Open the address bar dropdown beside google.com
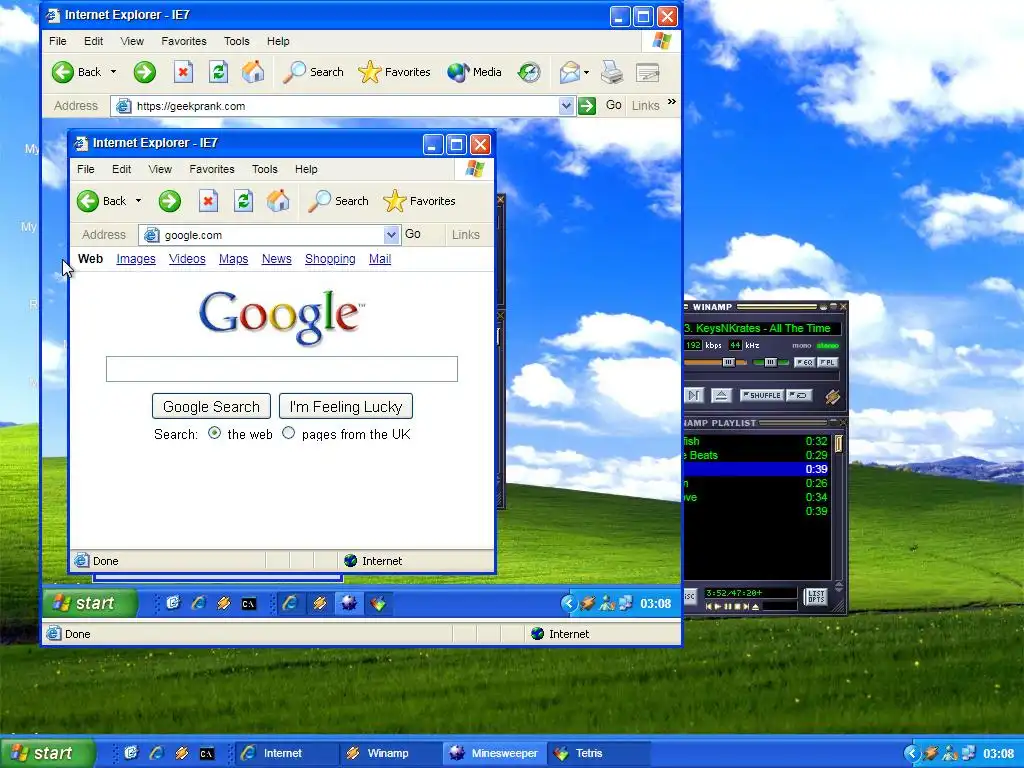Image resolution: width=1024 pixels, height=768 pixels. pyautogui.click(x=391, y=234)
